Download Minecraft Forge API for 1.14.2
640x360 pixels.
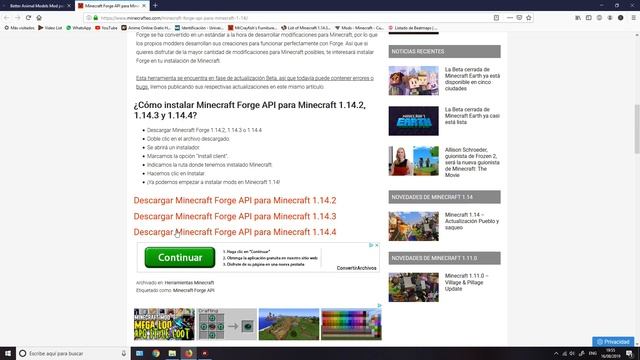[x=235, y=200]
